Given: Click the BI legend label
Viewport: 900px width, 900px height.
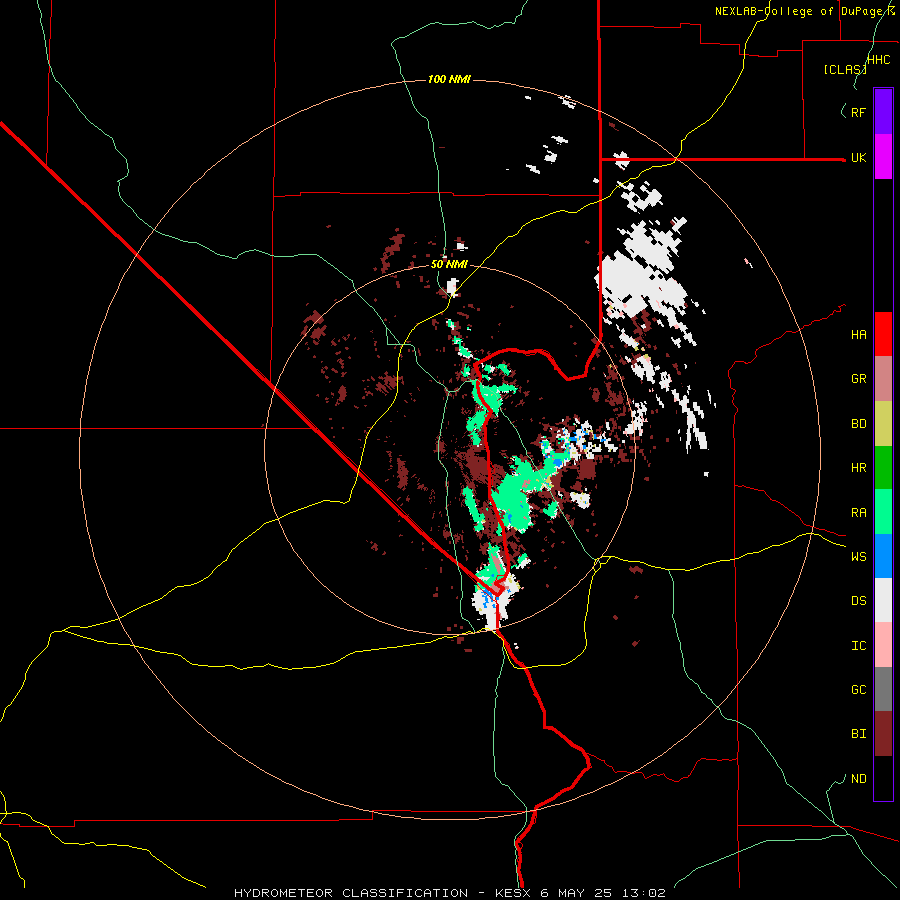Looking at the screenshot, I should (859, 734).
